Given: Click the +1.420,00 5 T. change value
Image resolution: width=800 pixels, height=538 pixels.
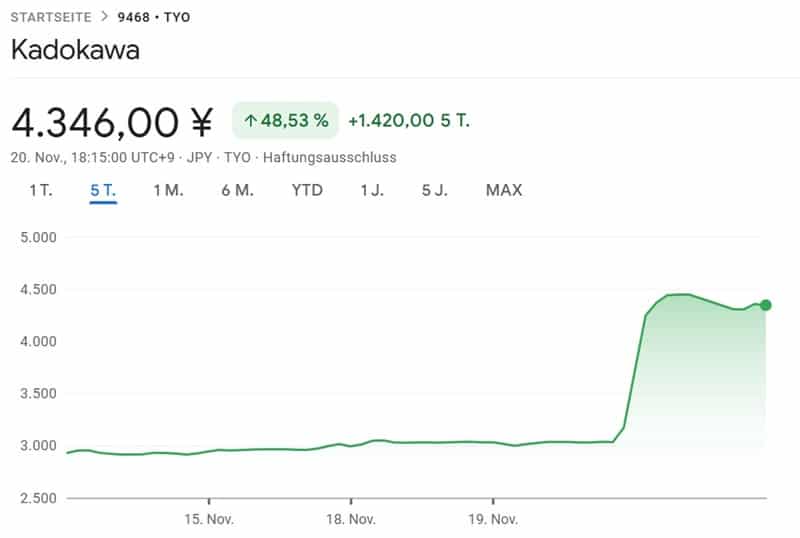Looking at the screenshot, I should (x=408, y=121).
